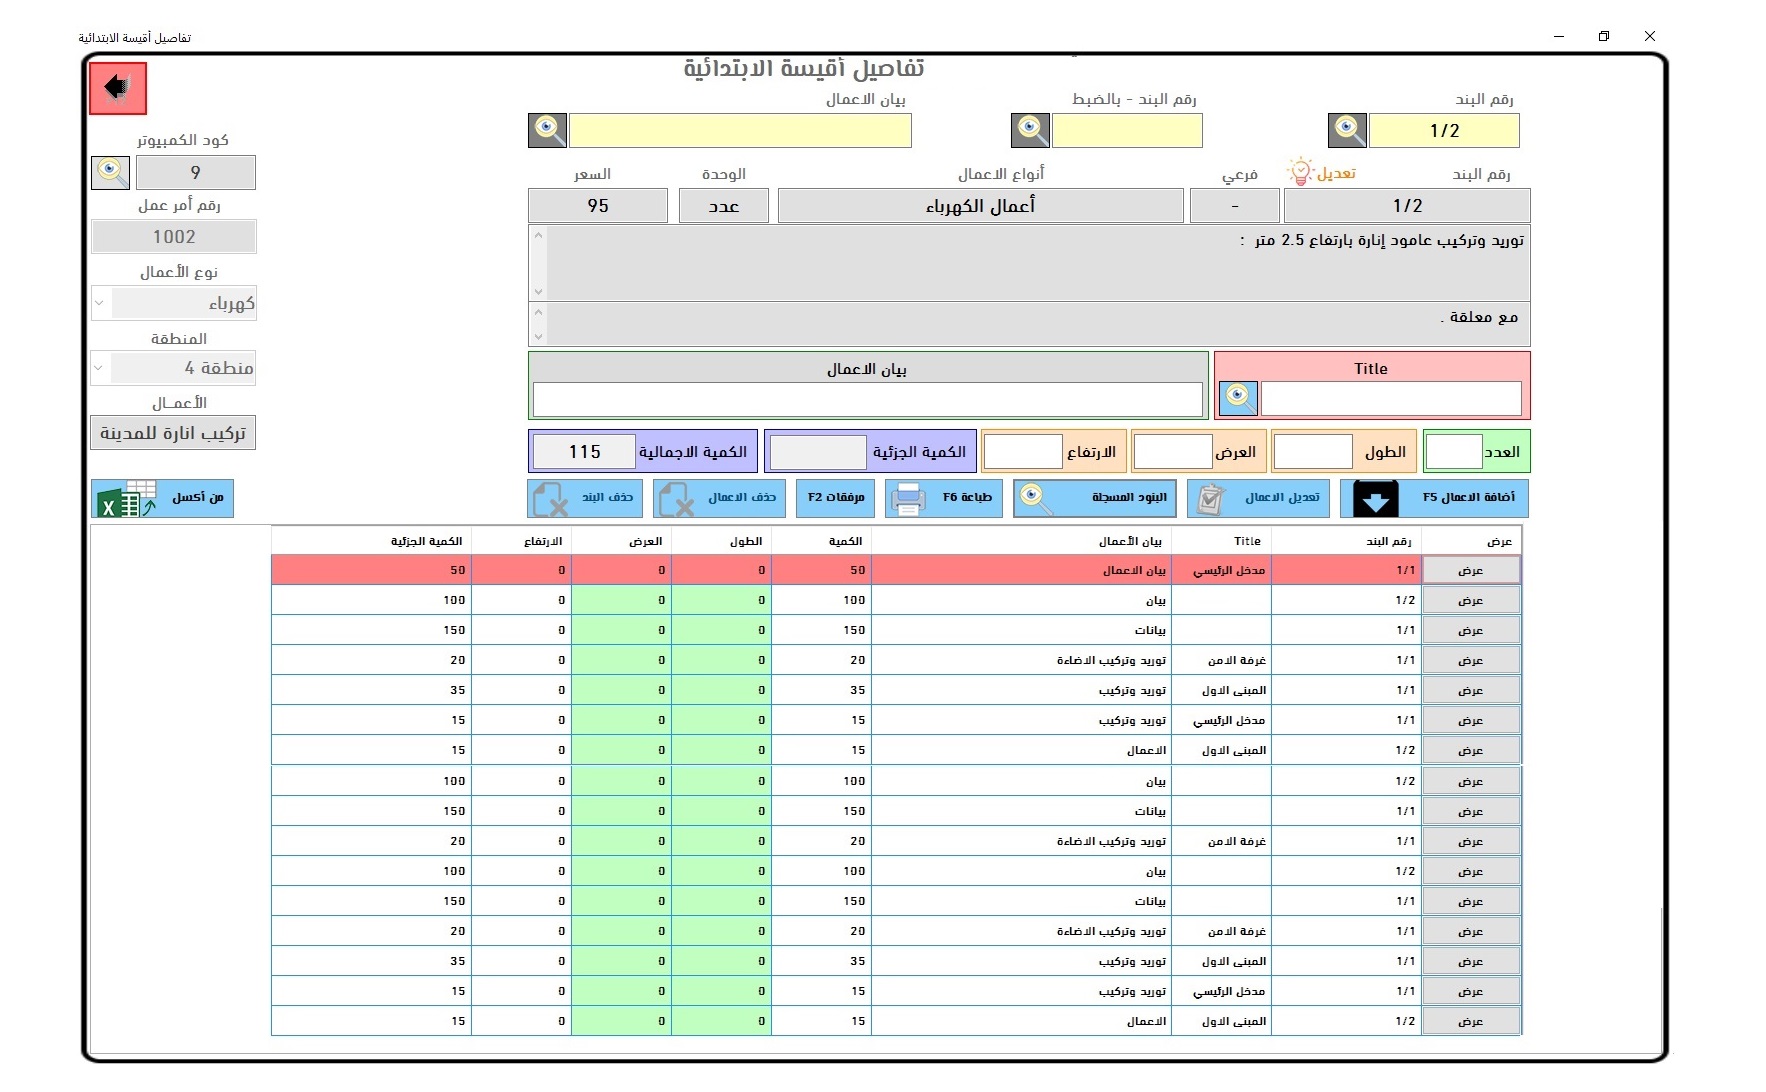This screenshot has height=1092, width=1766.
Task: Click yellow بيان الاعمال search field
Action: coord(740,130)
